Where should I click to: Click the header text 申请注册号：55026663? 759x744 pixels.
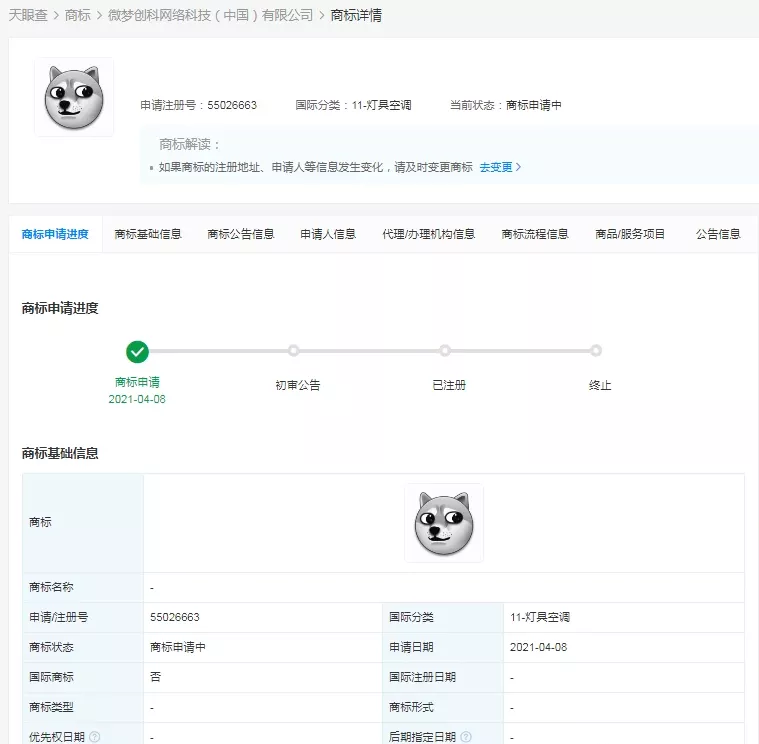click(x=198, y=105)
